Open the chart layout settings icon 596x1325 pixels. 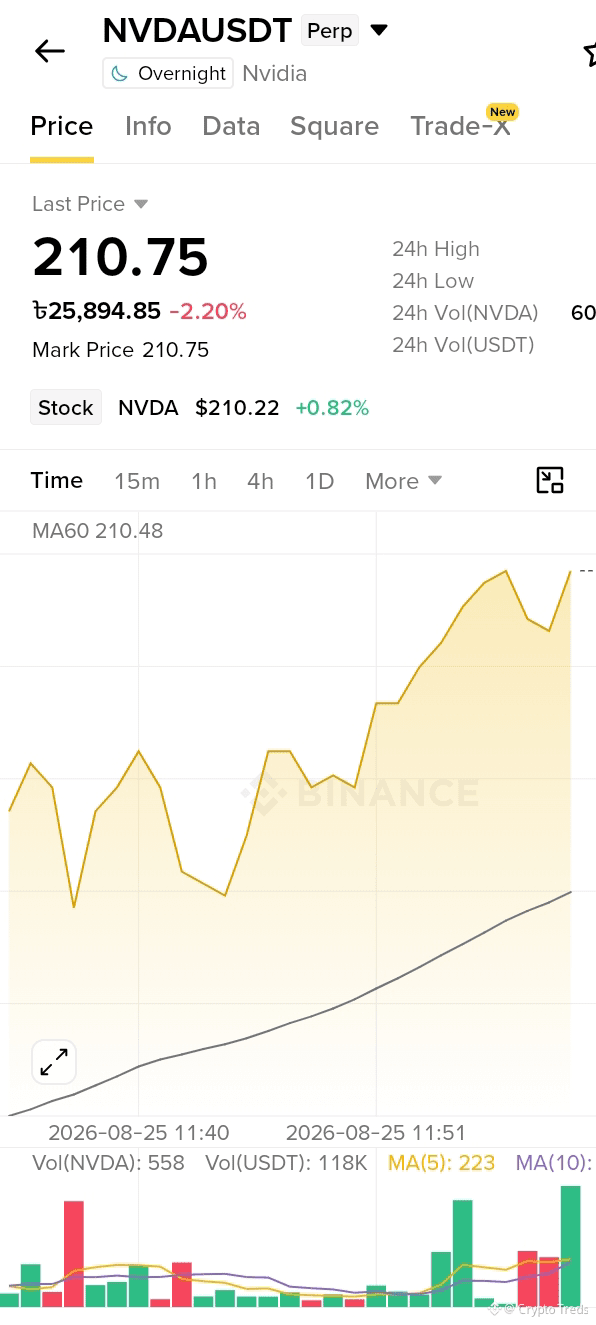tap(550, 481)
